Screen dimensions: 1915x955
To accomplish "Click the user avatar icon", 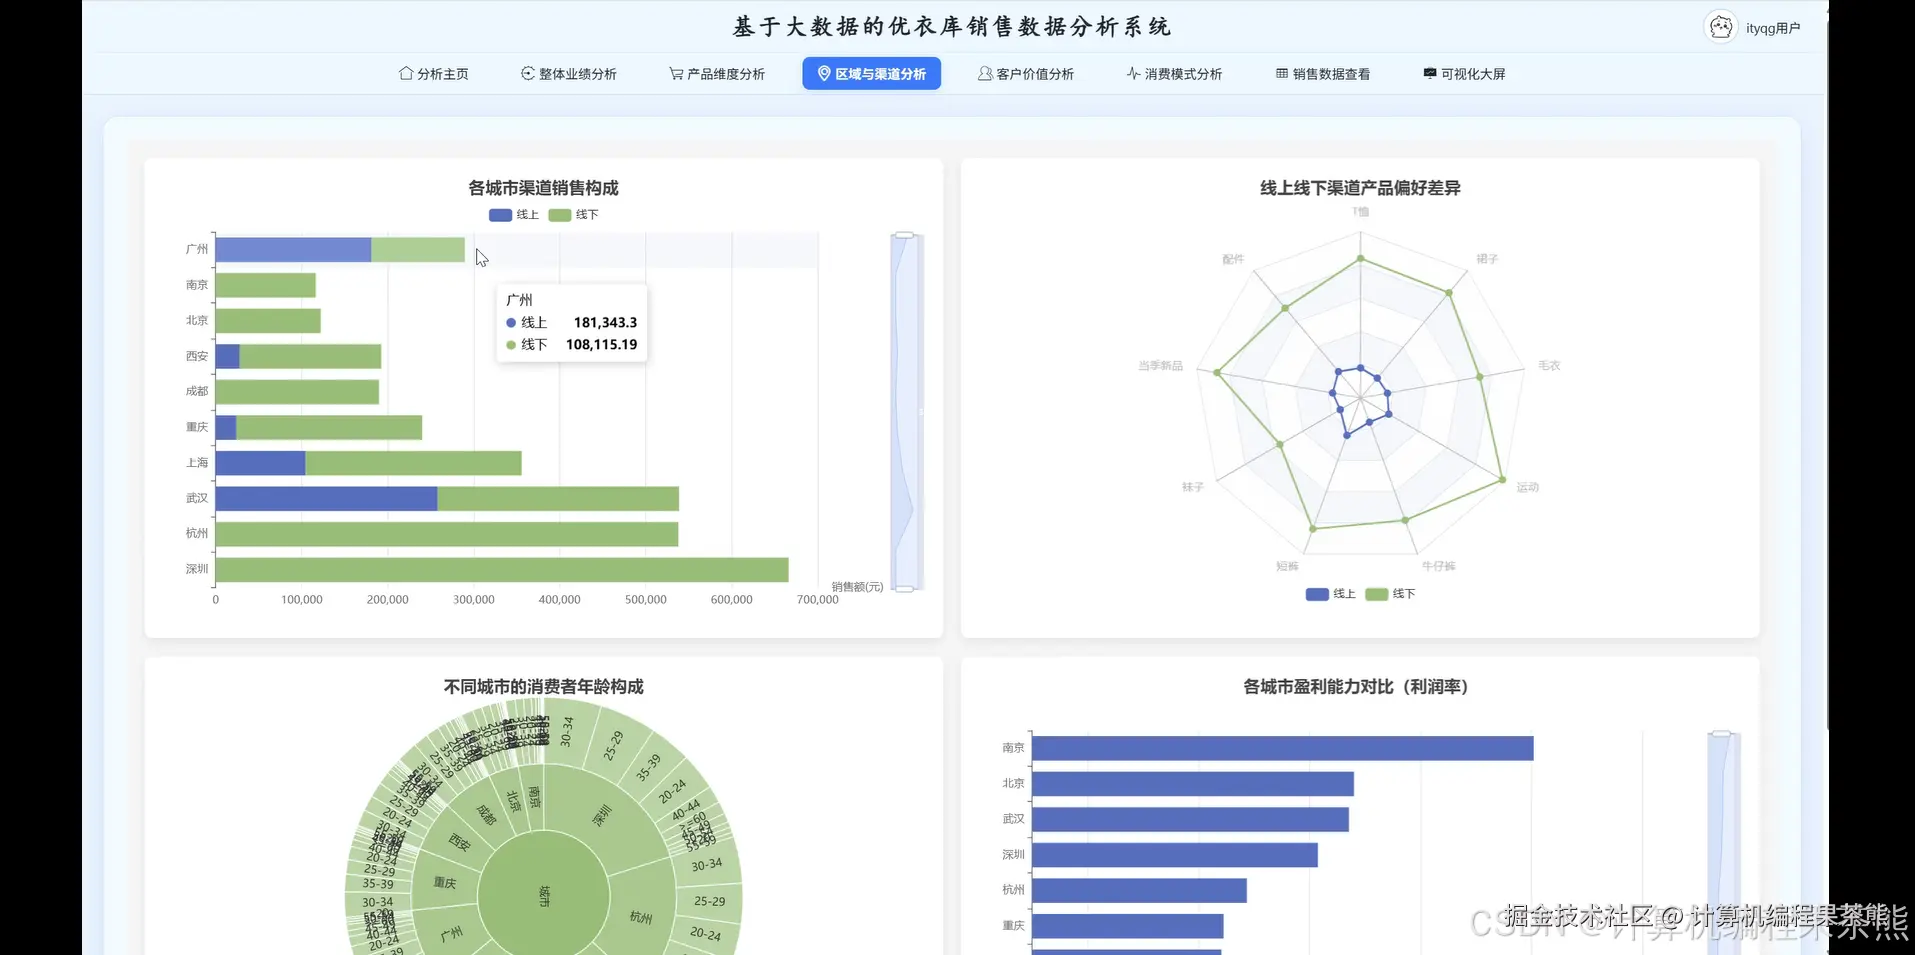I will point(1721,27).
